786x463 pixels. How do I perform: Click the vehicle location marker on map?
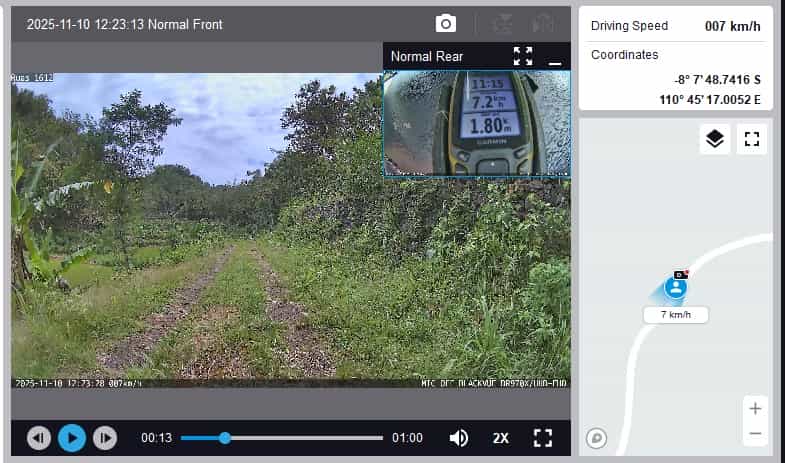tap(676, 288)
